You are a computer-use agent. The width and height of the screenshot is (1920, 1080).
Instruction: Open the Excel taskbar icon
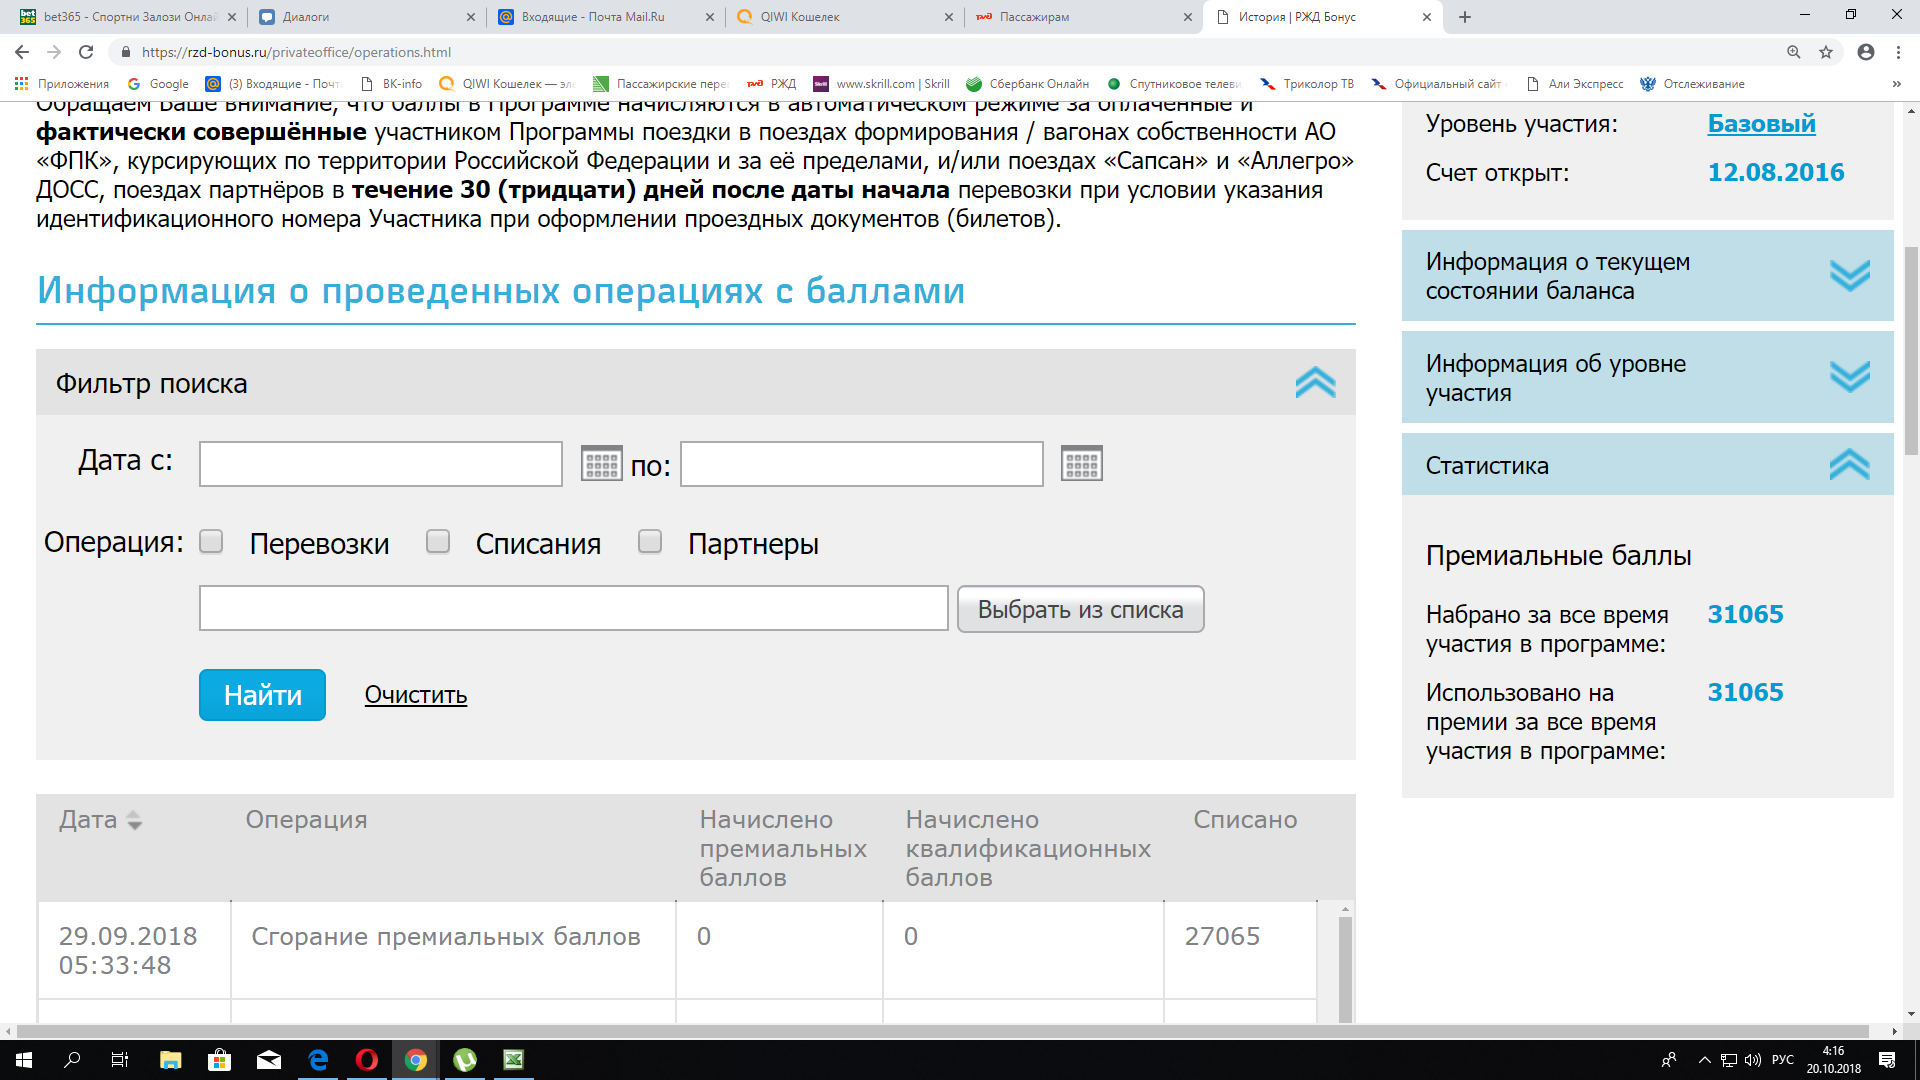(x=513, y=1060)
